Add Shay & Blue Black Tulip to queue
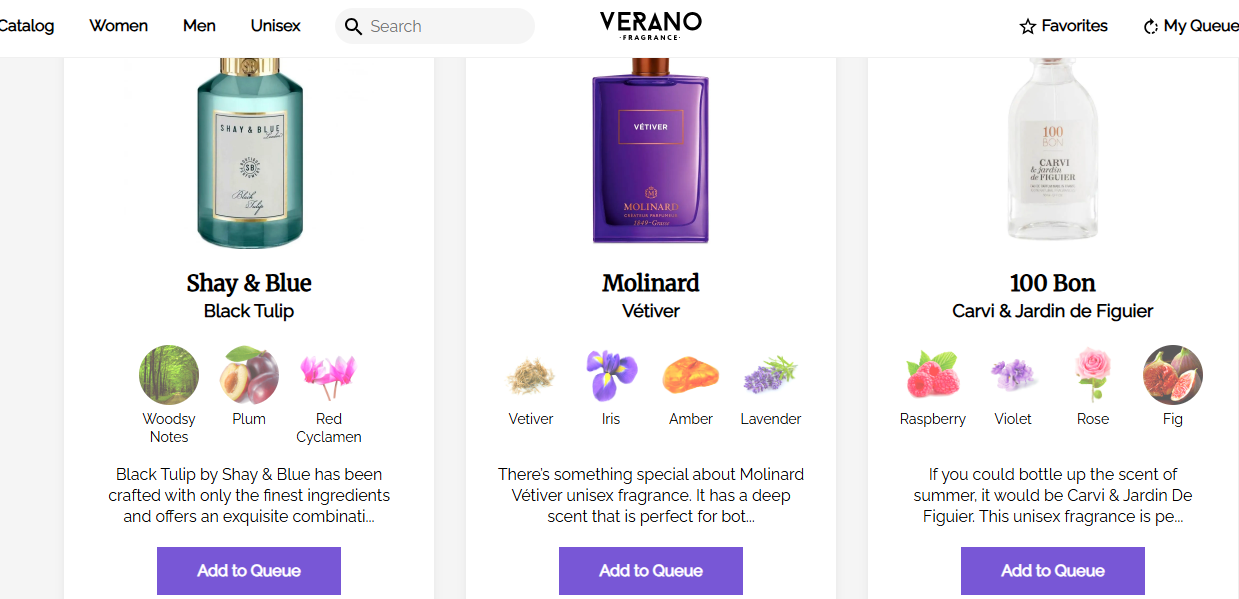Image resolution: width=1239 pixels, height=599 pixels. [249, 571]
